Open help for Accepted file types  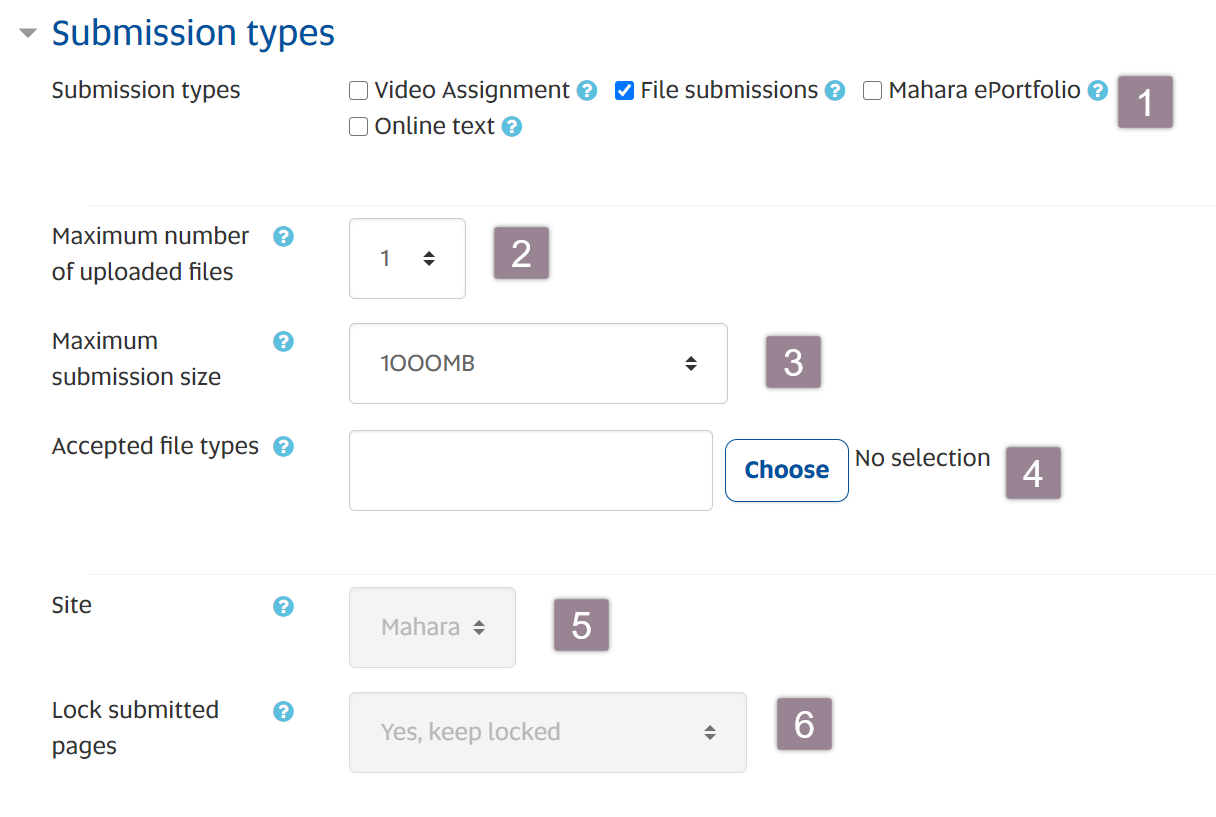point(283,447)
